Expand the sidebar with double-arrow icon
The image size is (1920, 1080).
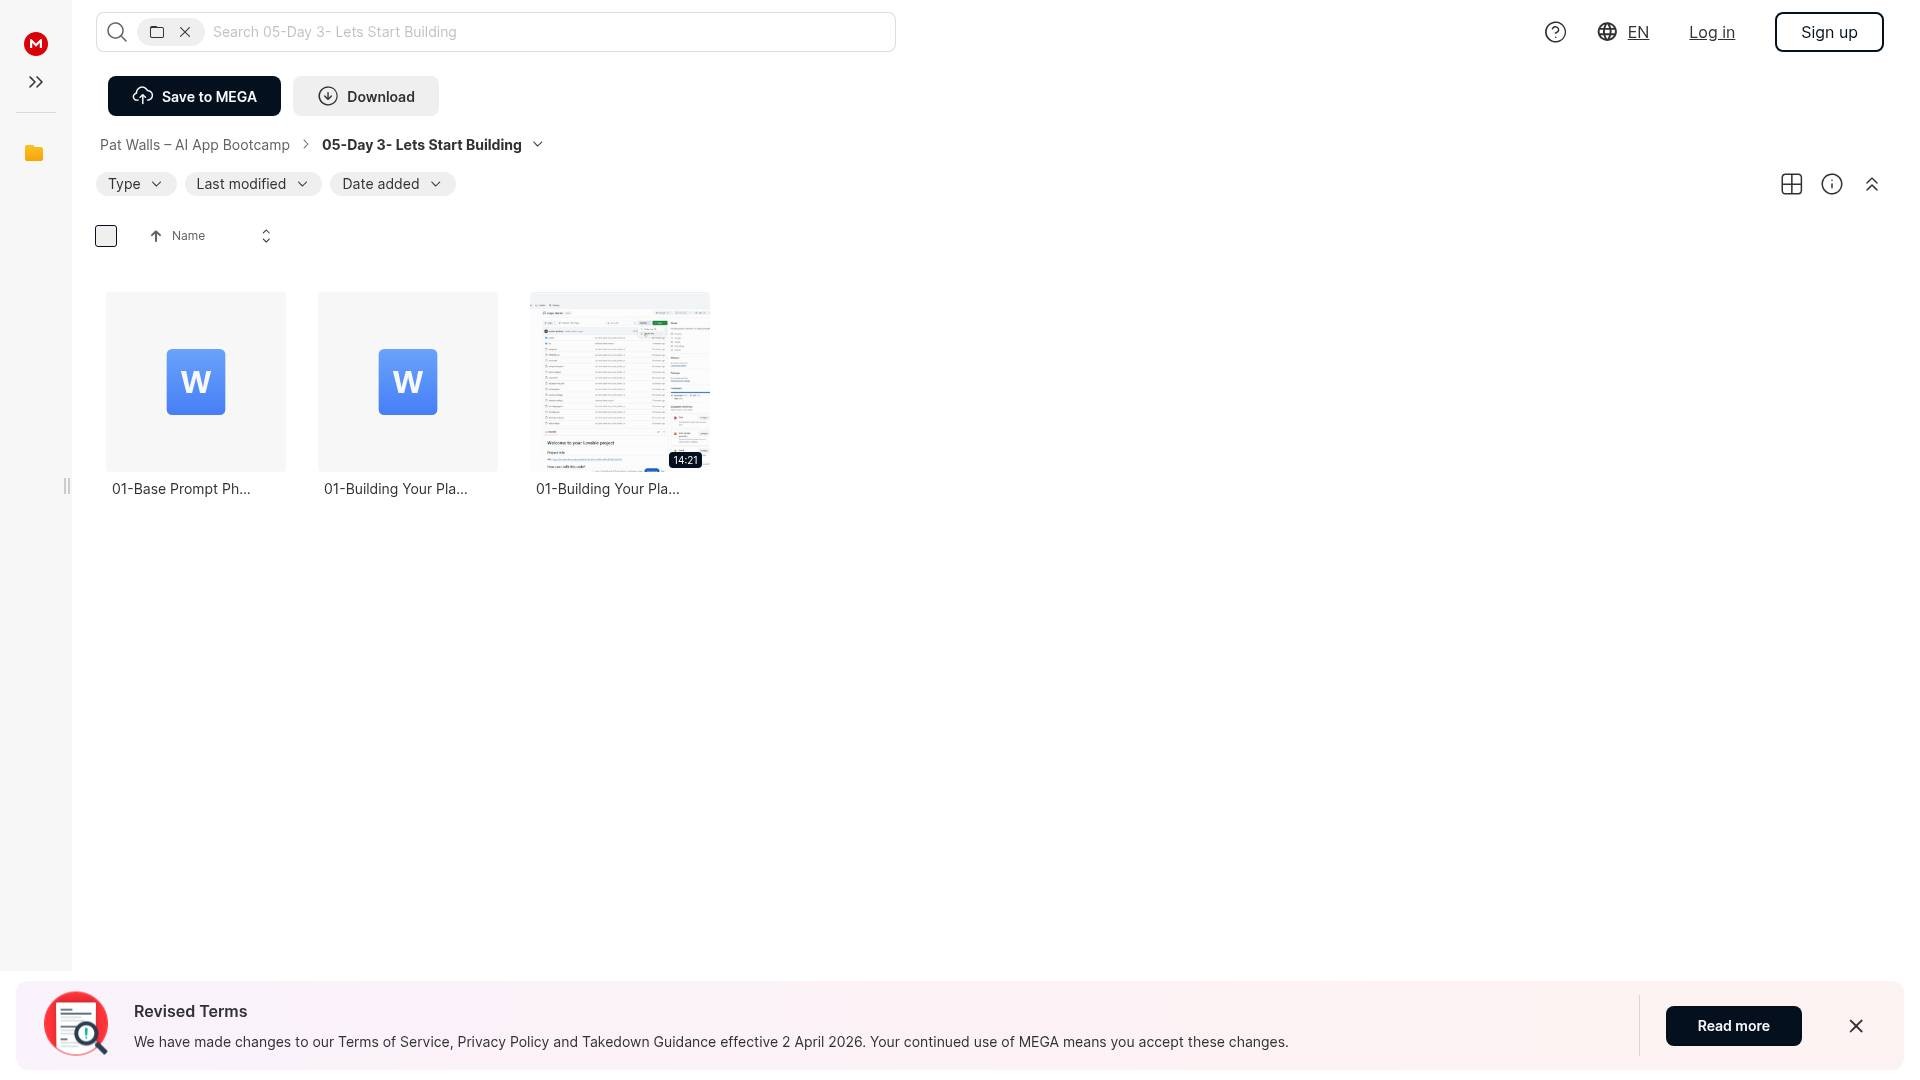coord(36,82)
